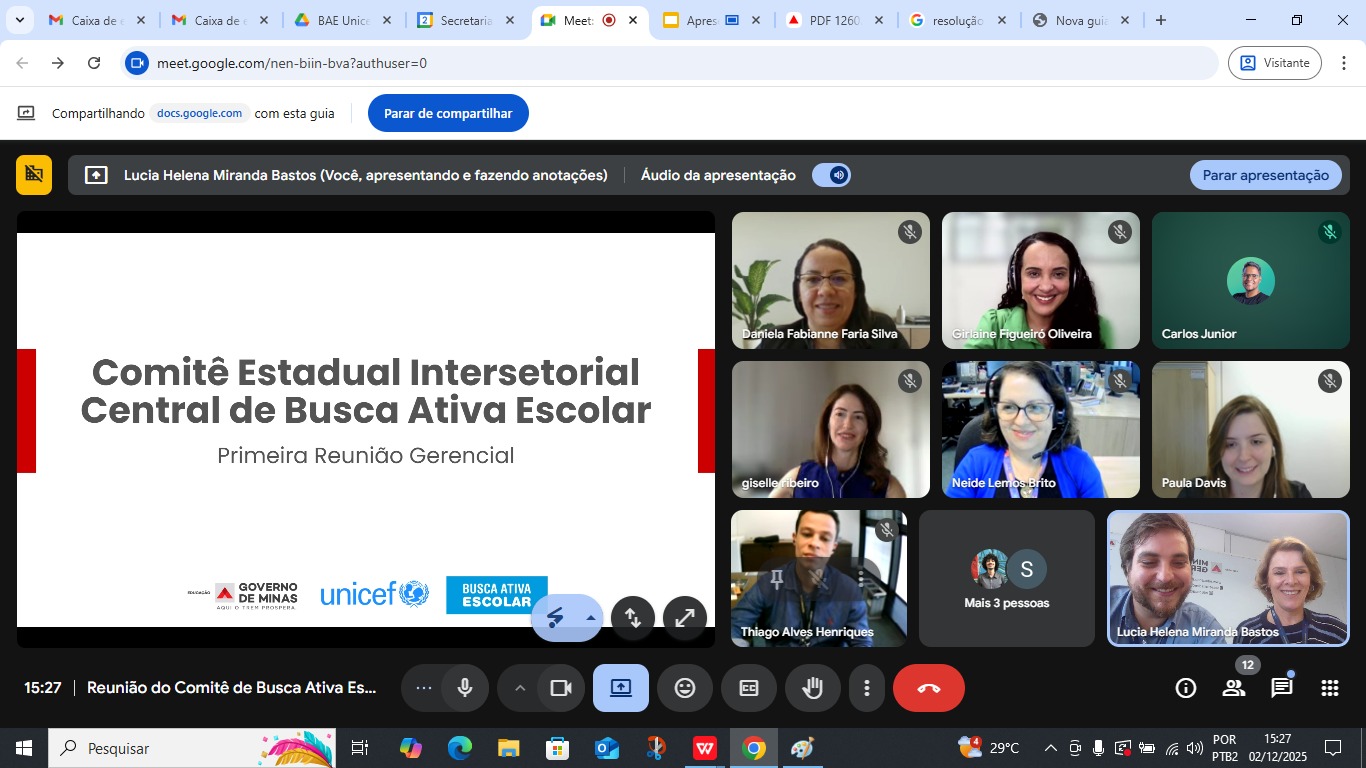Turn on closed captions

point(749,688)
